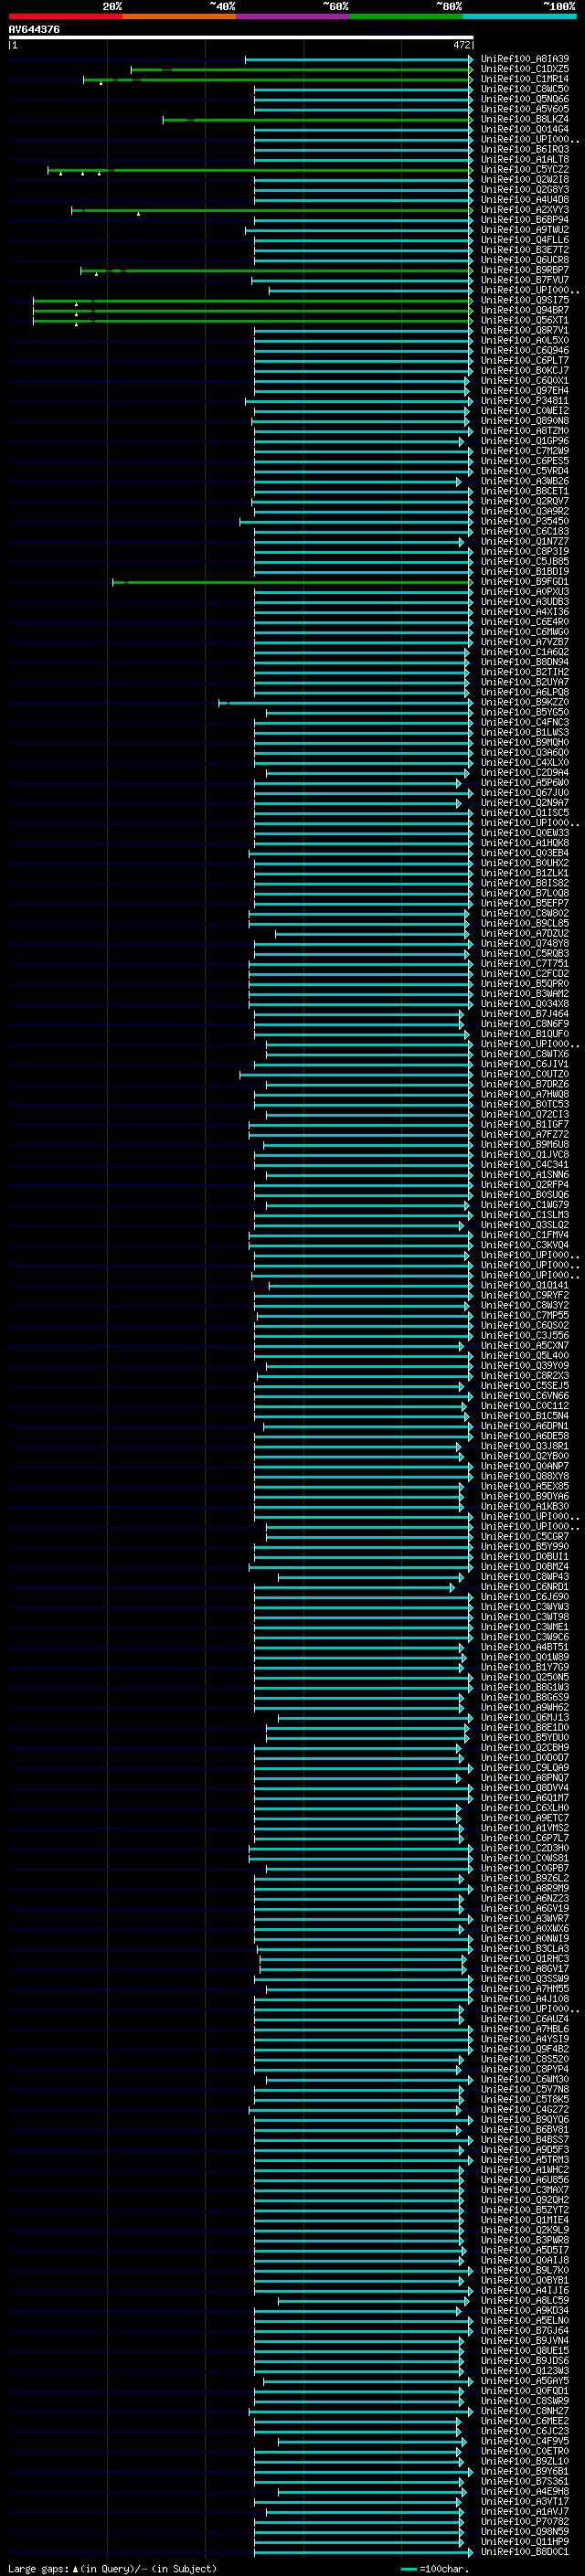Open hit label UniRef100_C8WC50
585x2576 pixels.
click(525, 89)
